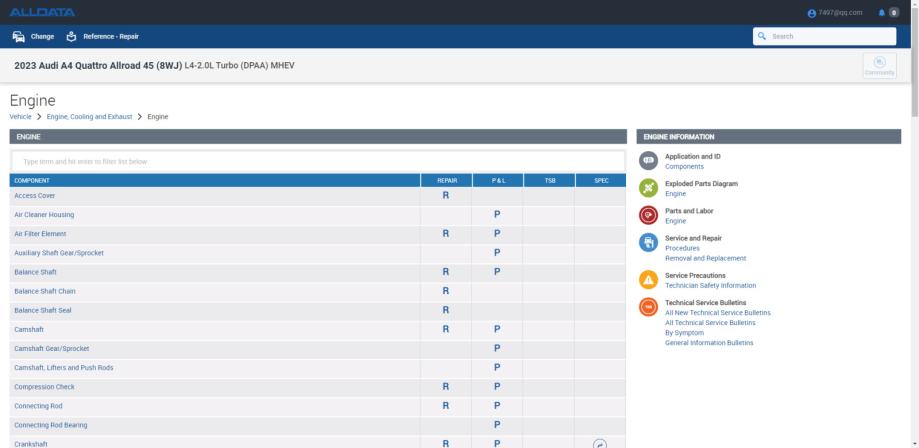
Task: Click the Exploded Parts Diagram icon
Action: pos(648,188)
